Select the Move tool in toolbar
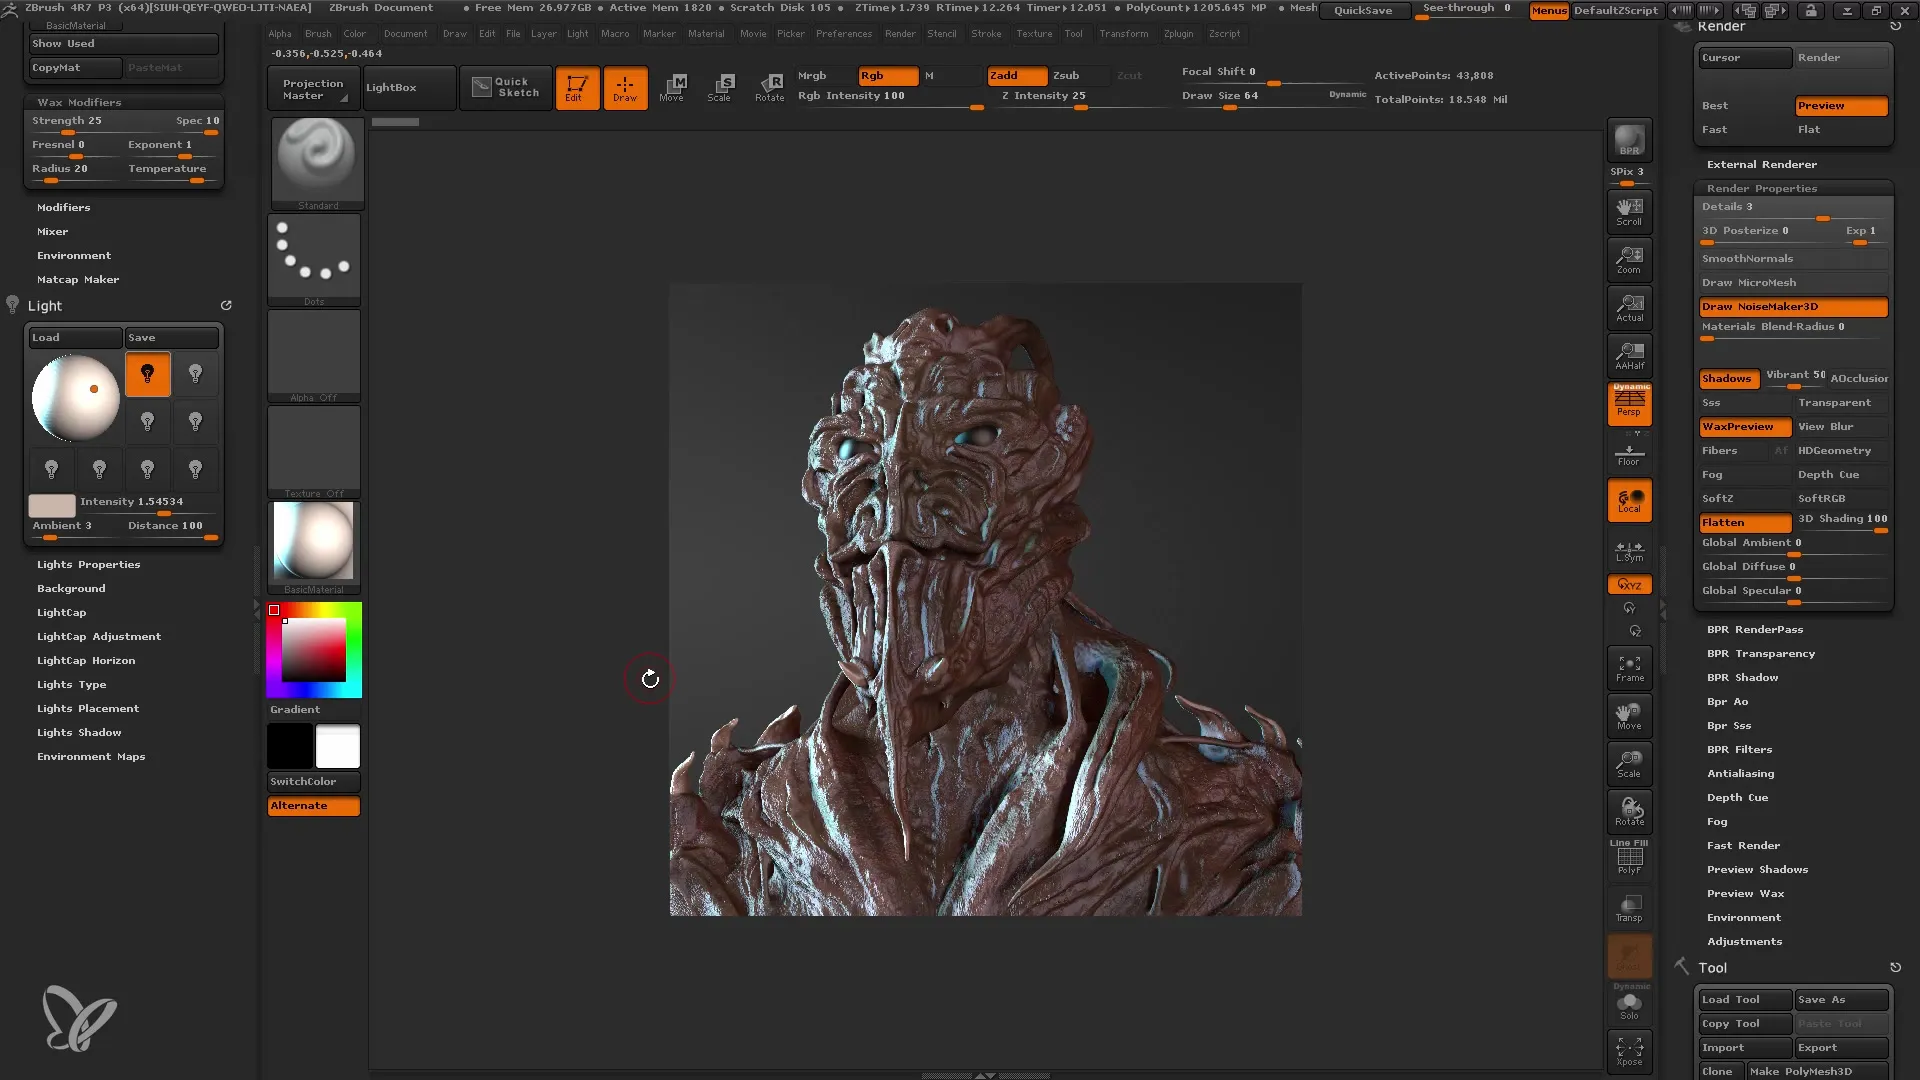The height and width of the screenshot is (1080, 1920). (671, 86)
